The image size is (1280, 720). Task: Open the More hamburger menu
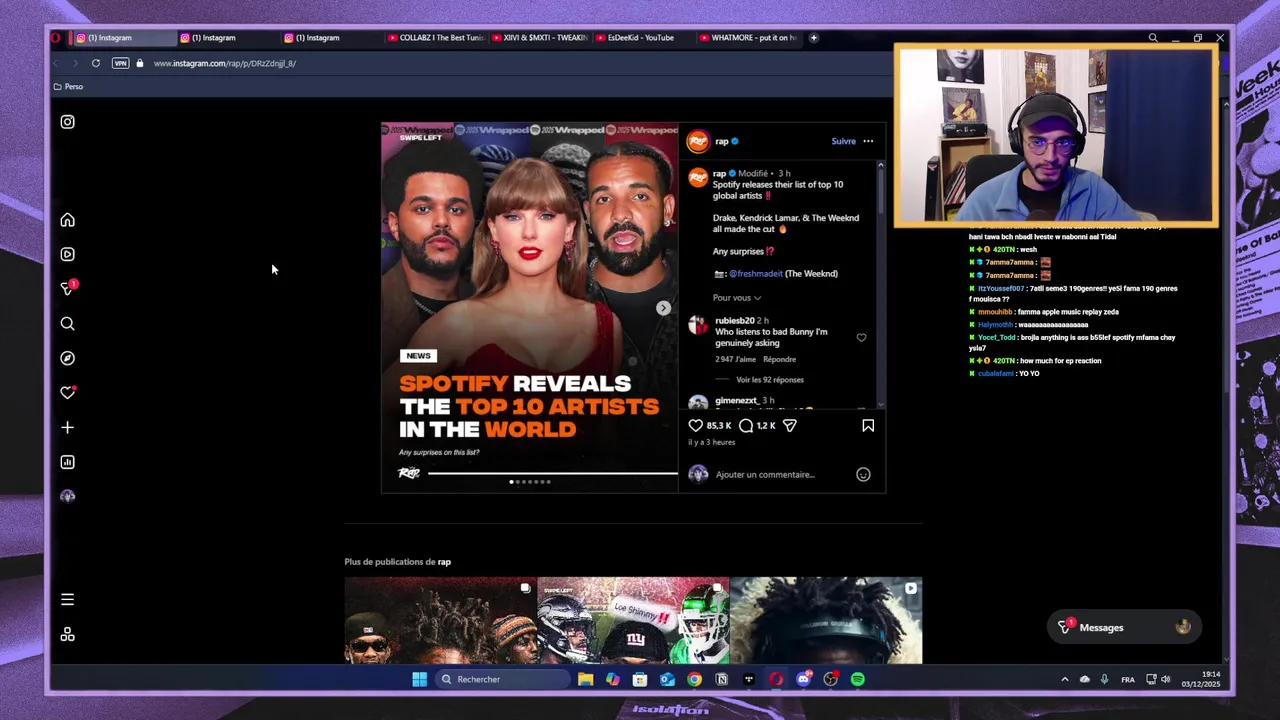(x=67, y=600)
